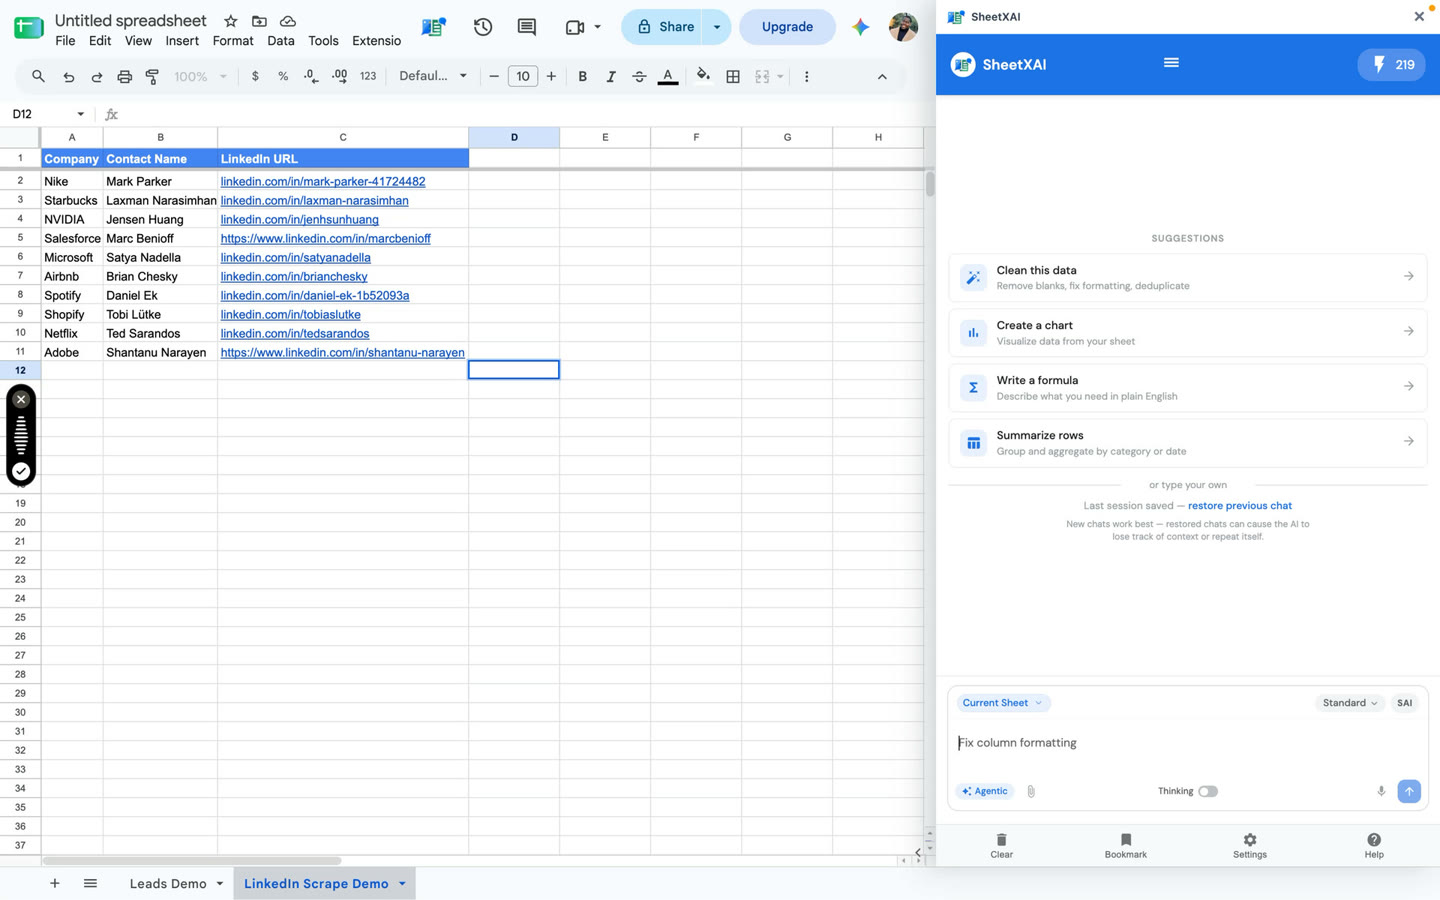Click the SheetXAI prompt input field

pos(1187,743)
